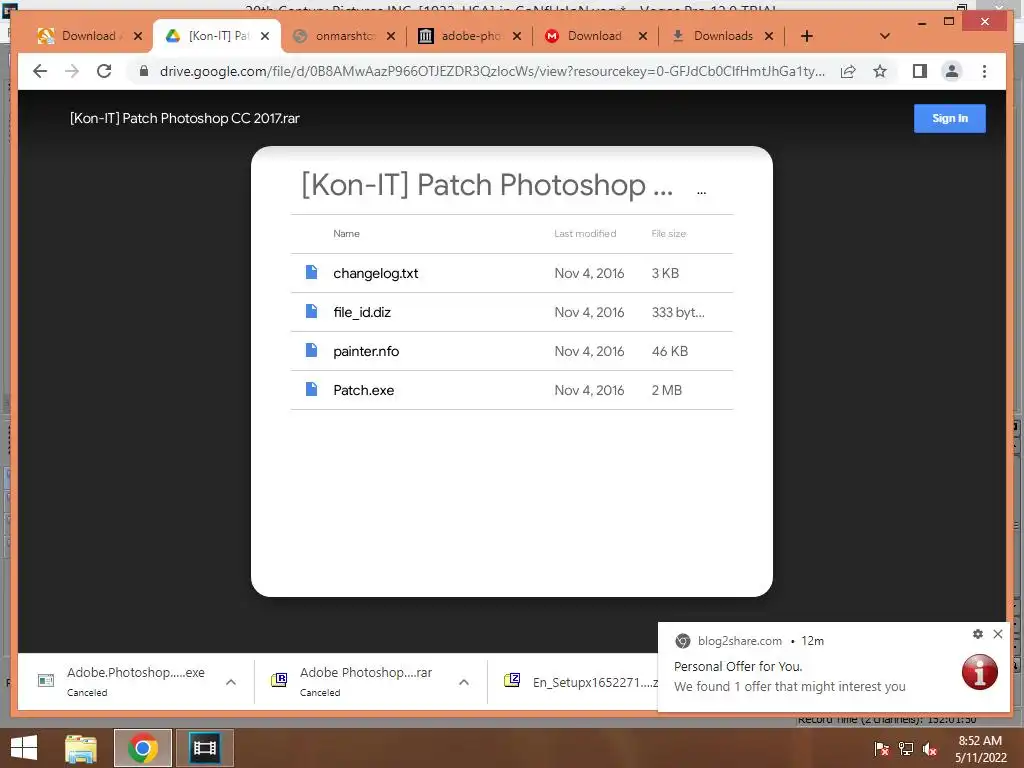The image size is (1024, 768).
Task: Dismiss the blog2share notification
Action: [x=998, y=633]
